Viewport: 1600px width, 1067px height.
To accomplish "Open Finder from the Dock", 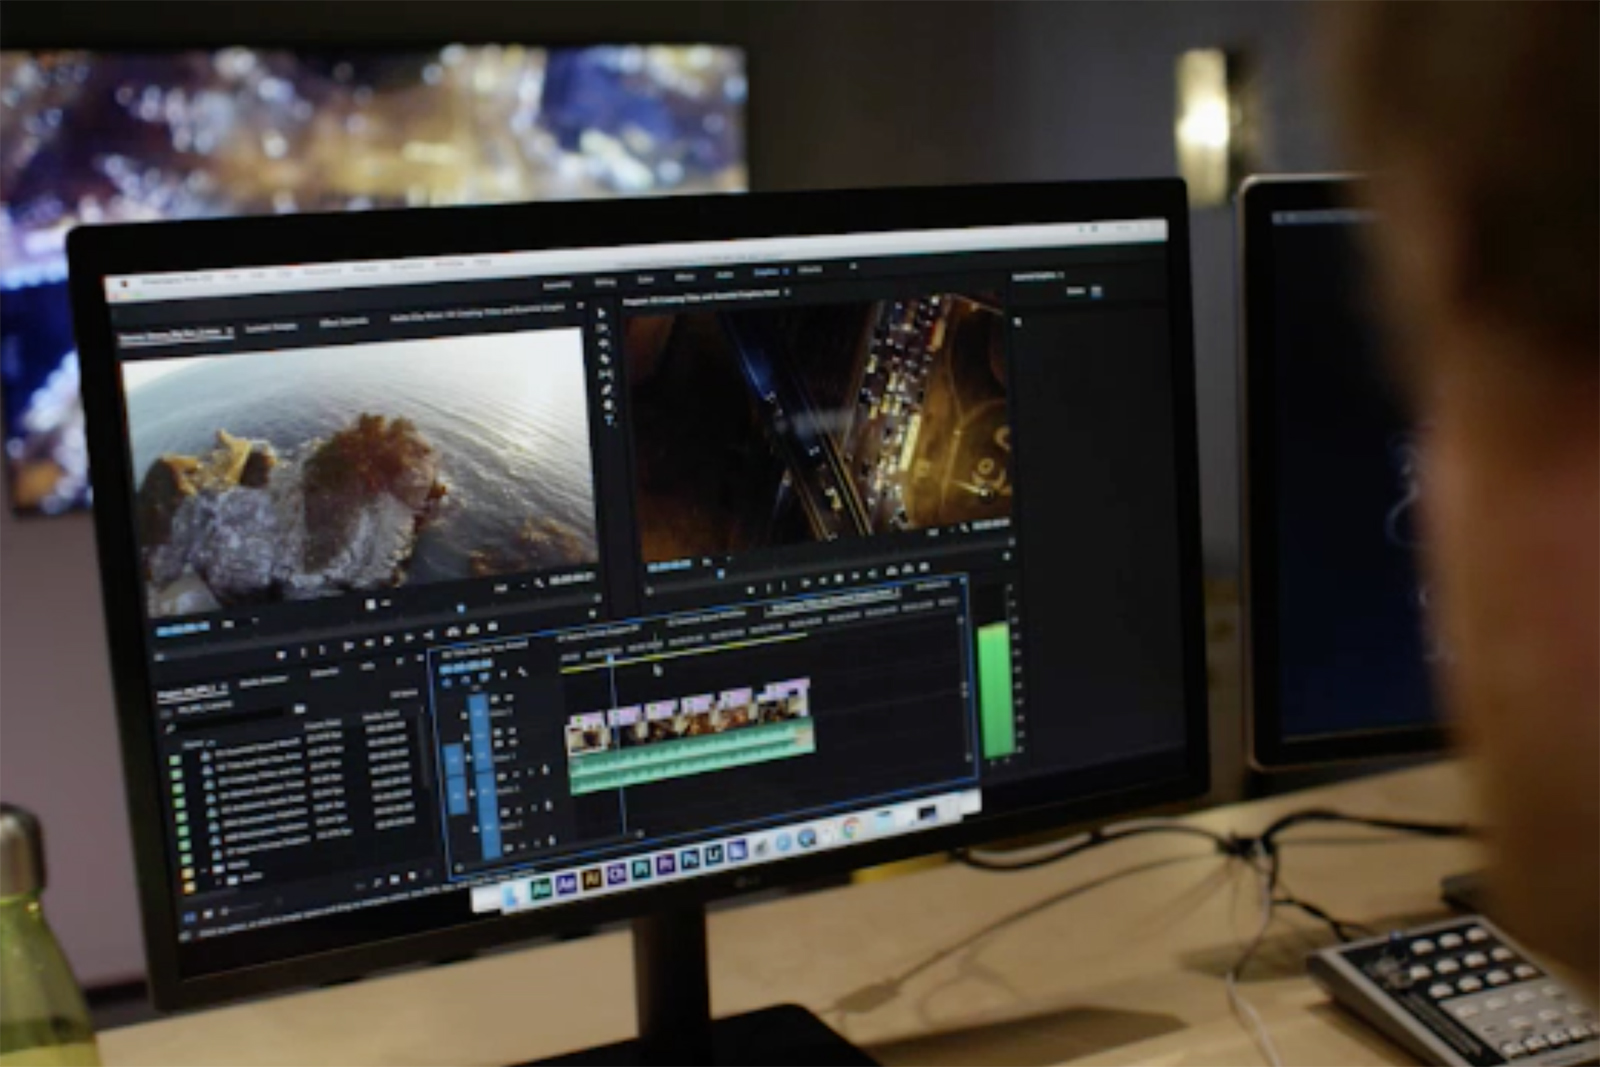I will 510,895.
